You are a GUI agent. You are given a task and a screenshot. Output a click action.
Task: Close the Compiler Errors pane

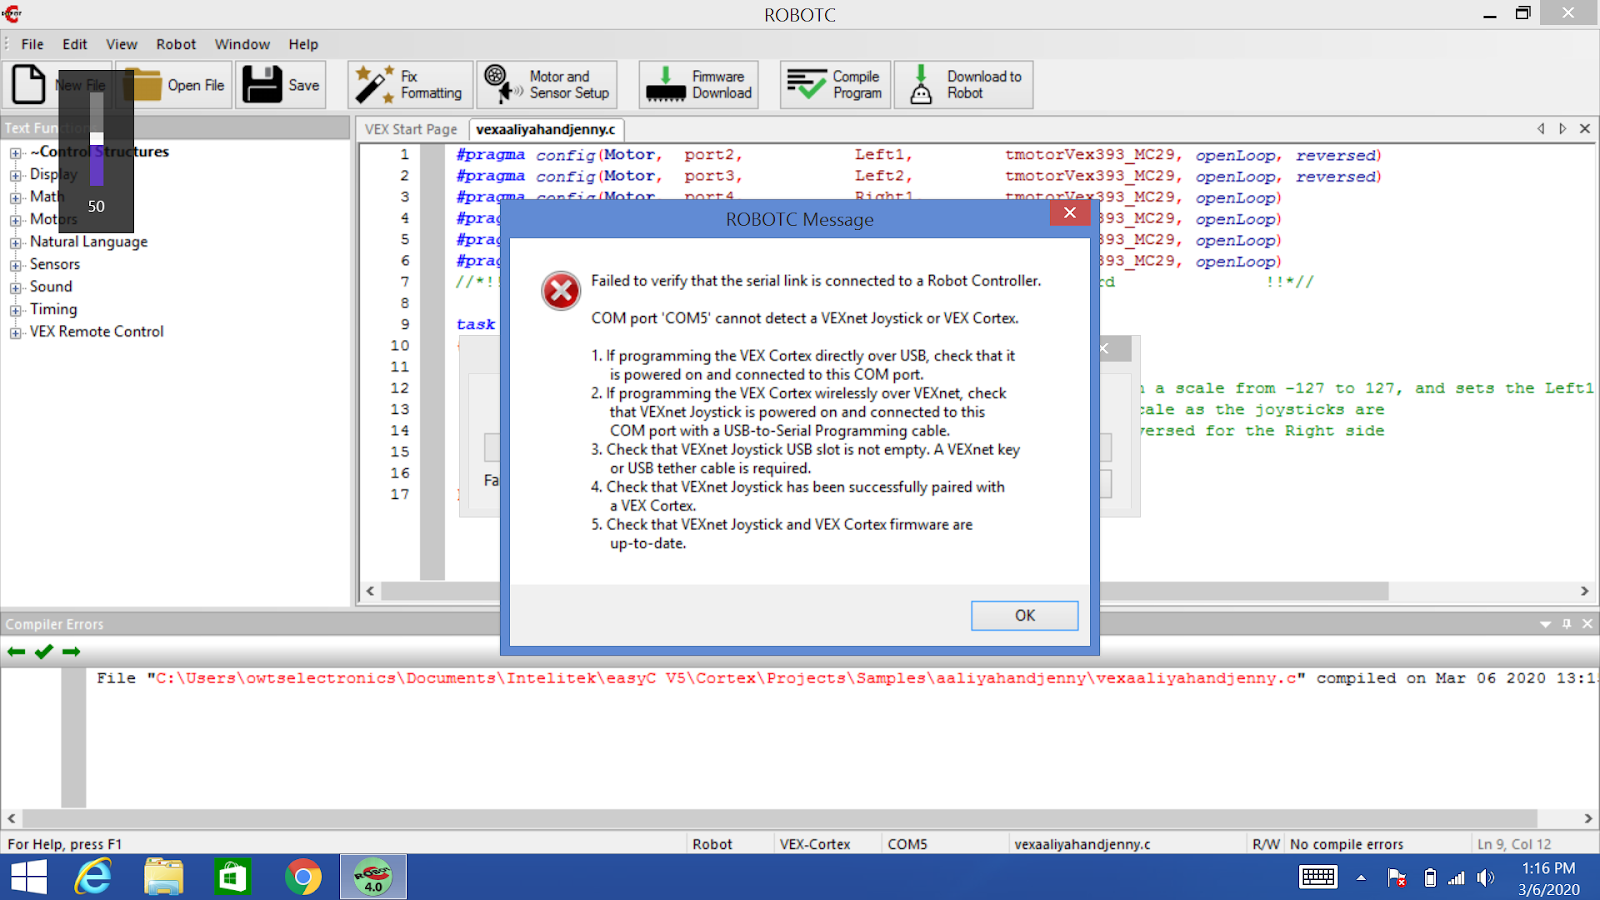[1587, 624]
